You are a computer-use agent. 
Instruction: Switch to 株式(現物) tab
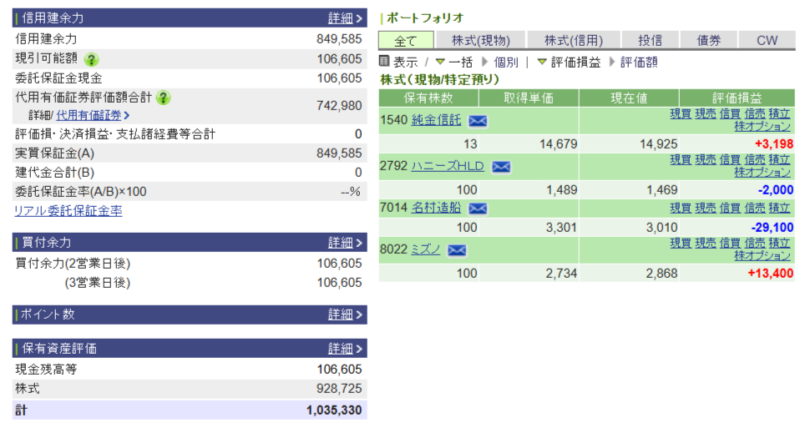pyautogui.click(x=481, y=40)
